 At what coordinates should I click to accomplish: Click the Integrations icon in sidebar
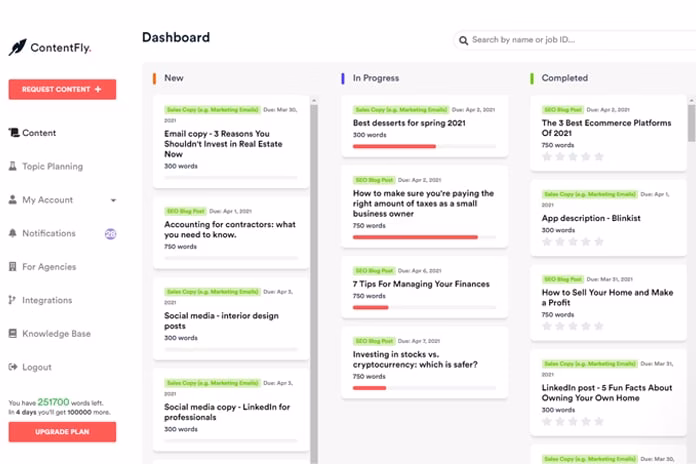(x=13, y=300)
